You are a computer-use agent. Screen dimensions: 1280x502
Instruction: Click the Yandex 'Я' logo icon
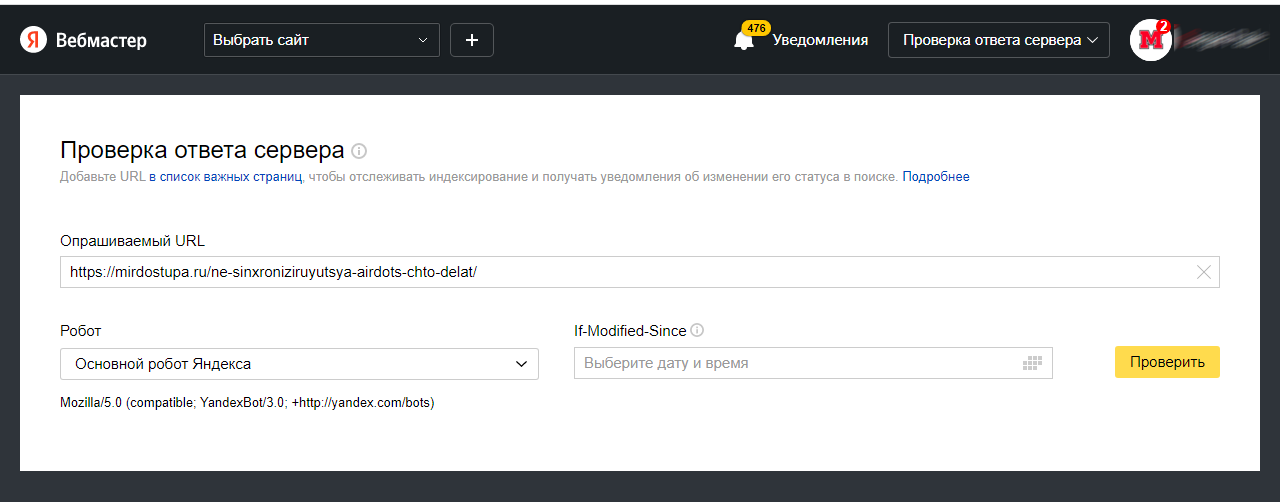tap(33, 40)
